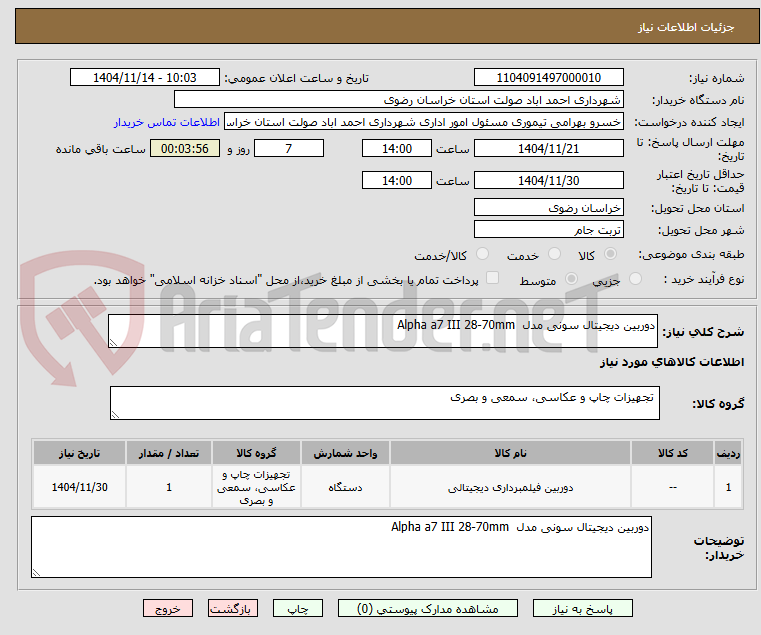
Task: Click the گروه کالا text area
Action: click(385, 403)
